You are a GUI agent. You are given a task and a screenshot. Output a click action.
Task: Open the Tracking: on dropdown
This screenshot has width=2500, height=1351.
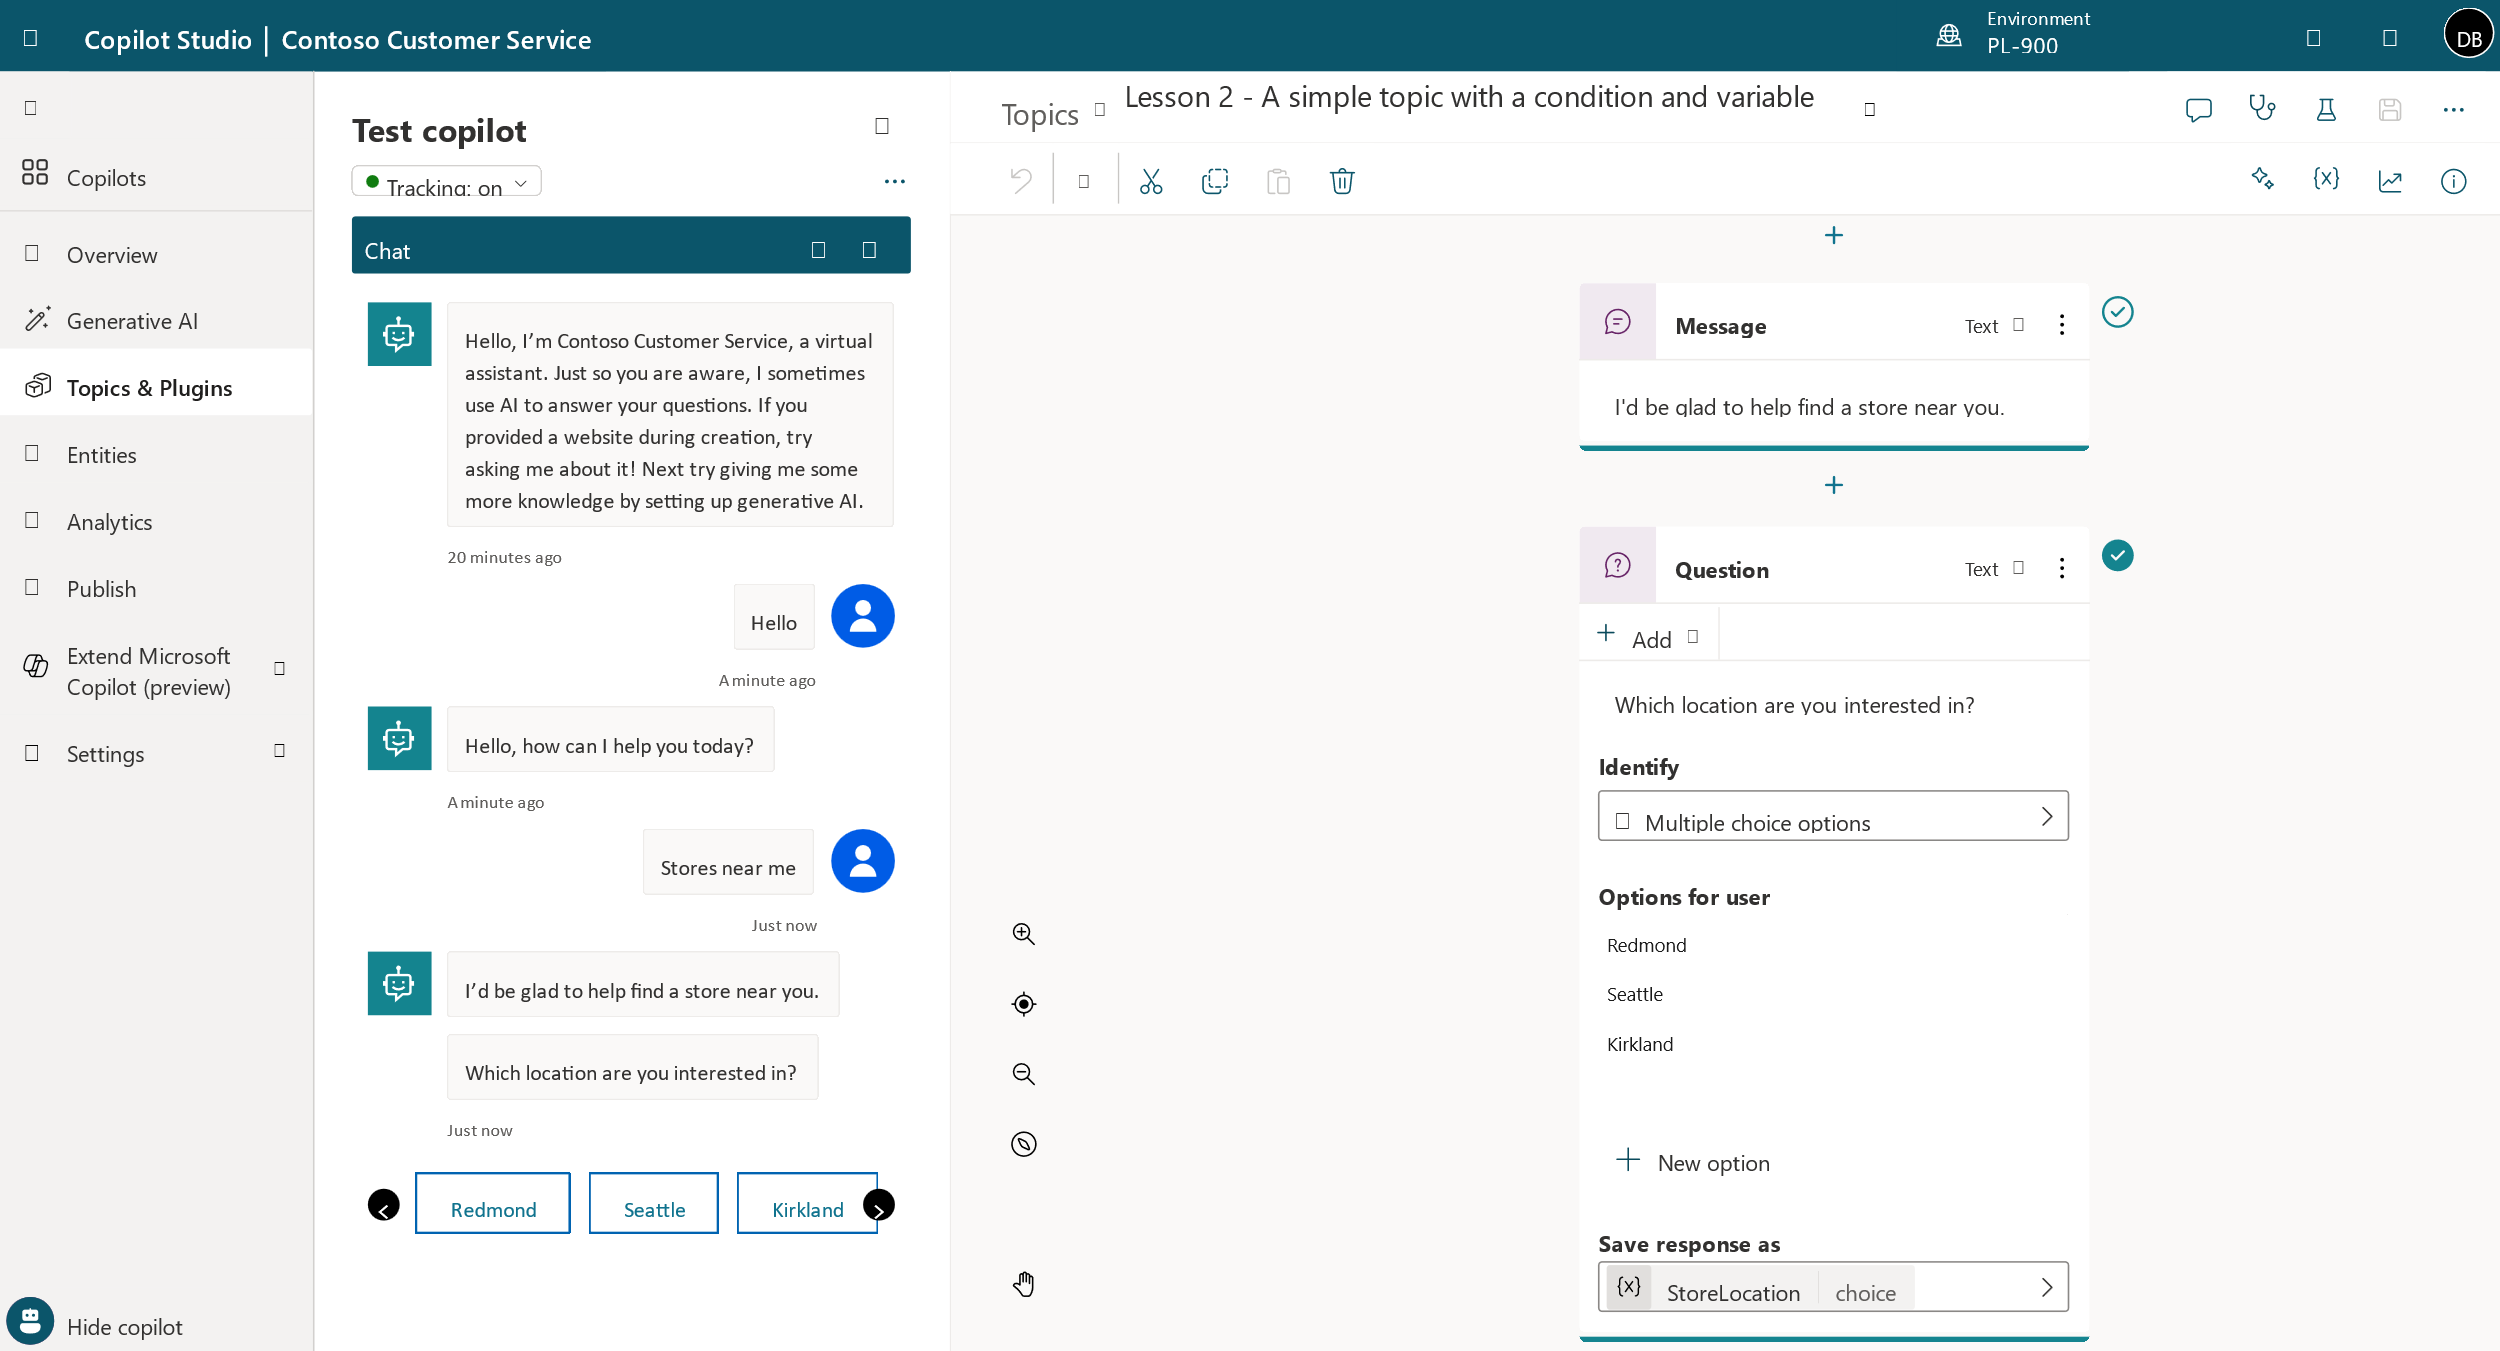coord(446,182)
